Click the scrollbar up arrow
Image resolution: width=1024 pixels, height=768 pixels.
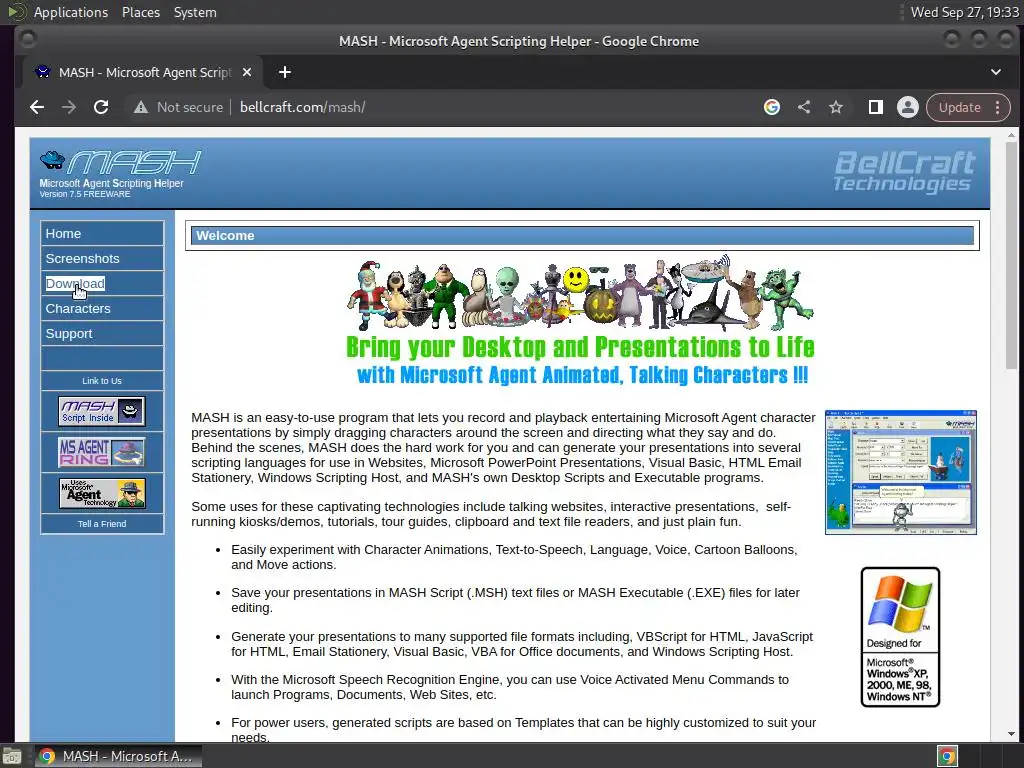(1011, 135)
